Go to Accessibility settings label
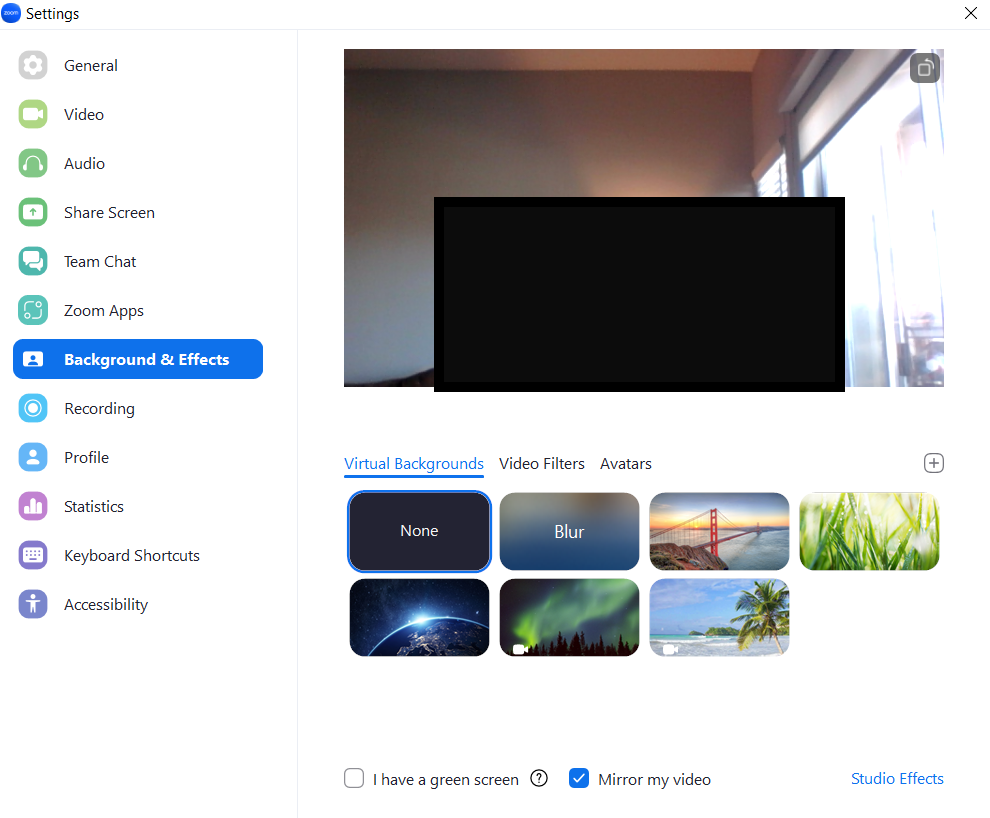The width and height of the screenshot is (990, 818). click(x=106, y=605)
